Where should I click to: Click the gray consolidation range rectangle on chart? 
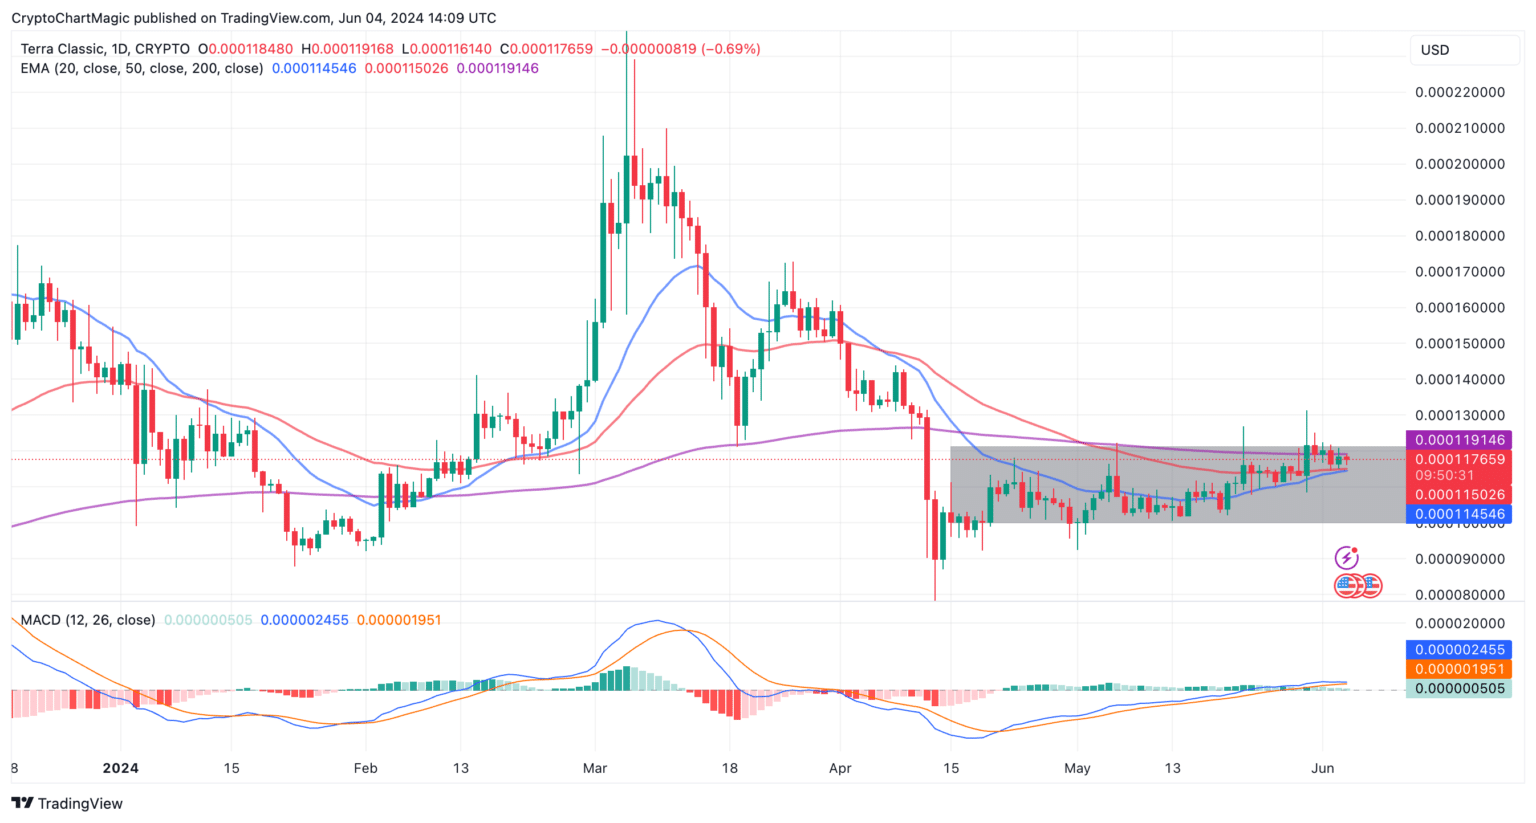(1178, 484)
